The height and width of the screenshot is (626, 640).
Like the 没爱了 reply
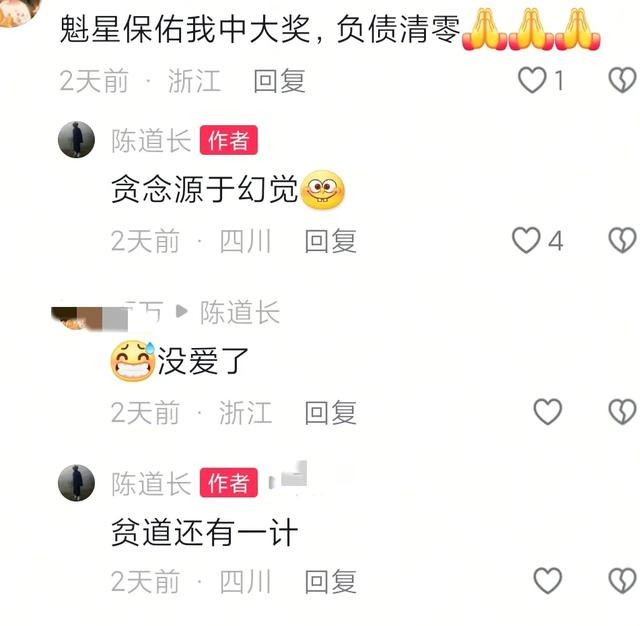tap(548, 411)
